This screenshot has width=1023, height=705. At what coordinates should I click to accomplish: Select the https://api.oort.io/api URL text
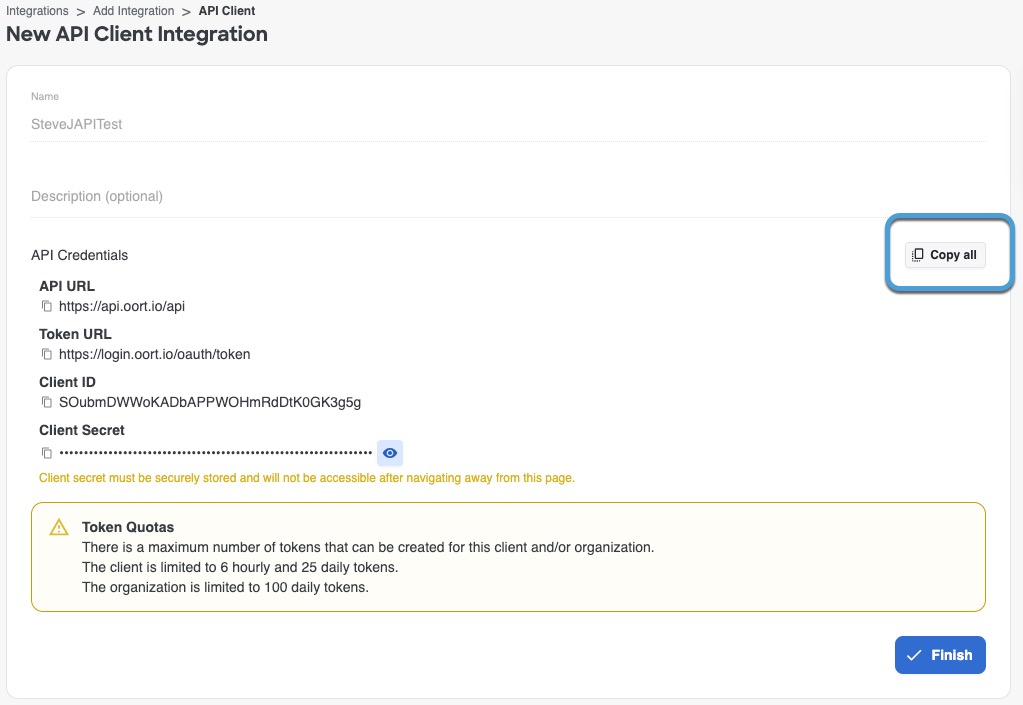[121, 306]
